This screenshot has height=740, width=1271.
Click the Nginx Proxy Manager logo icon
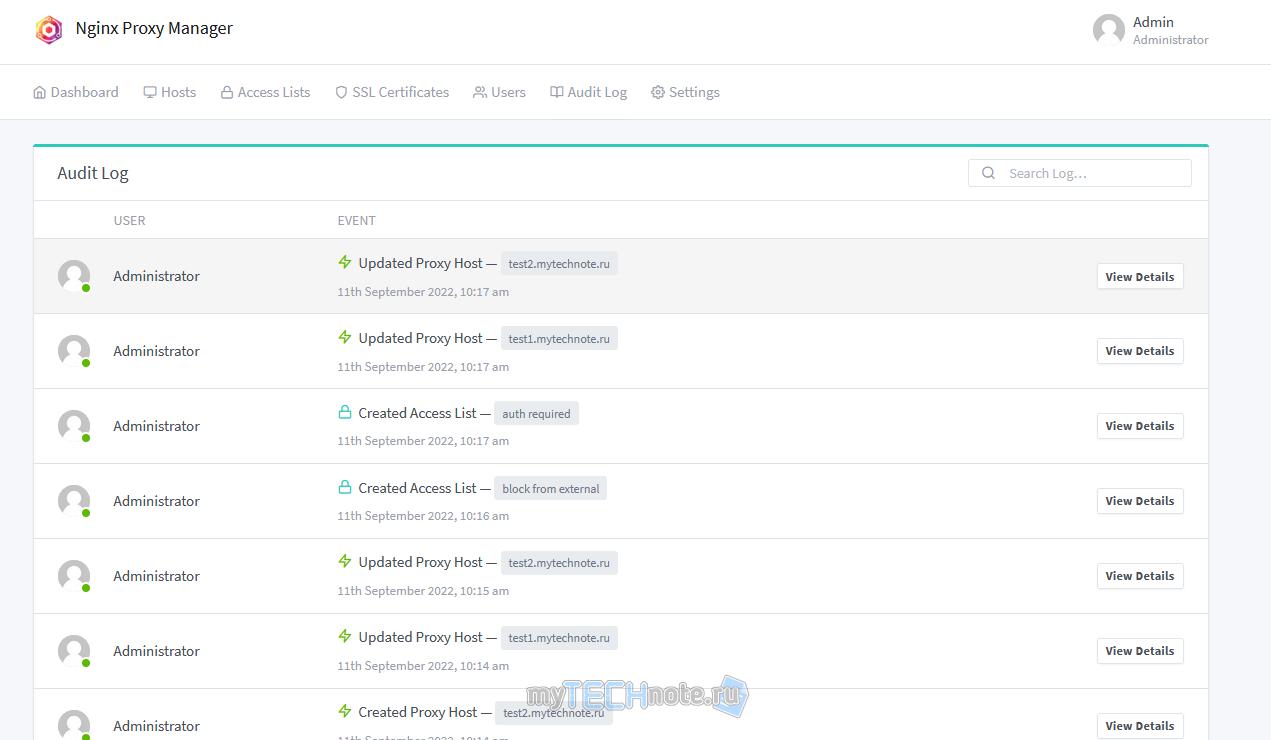click(49, 30)
